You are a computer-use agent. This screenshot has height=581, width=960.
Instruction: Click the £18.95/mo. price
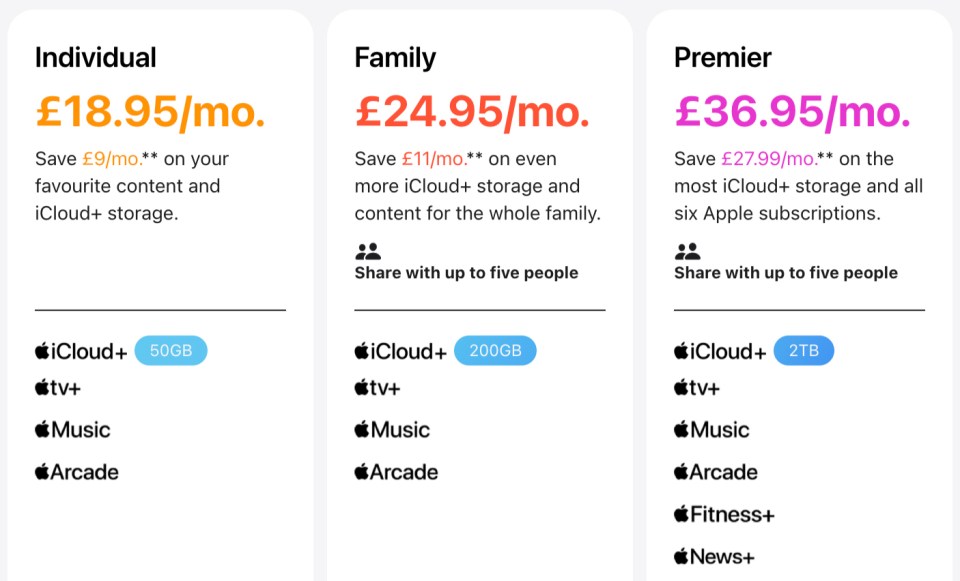point(151,112)
